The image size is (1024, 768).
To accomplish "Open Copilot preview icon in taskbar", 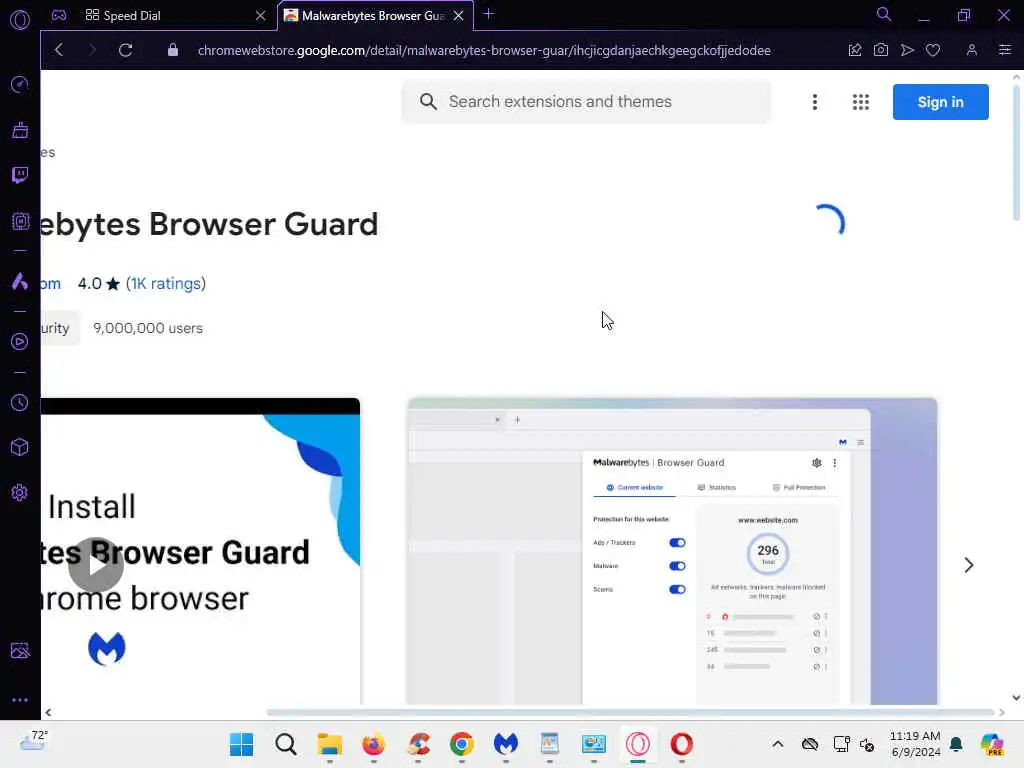I will pos(993,744).
